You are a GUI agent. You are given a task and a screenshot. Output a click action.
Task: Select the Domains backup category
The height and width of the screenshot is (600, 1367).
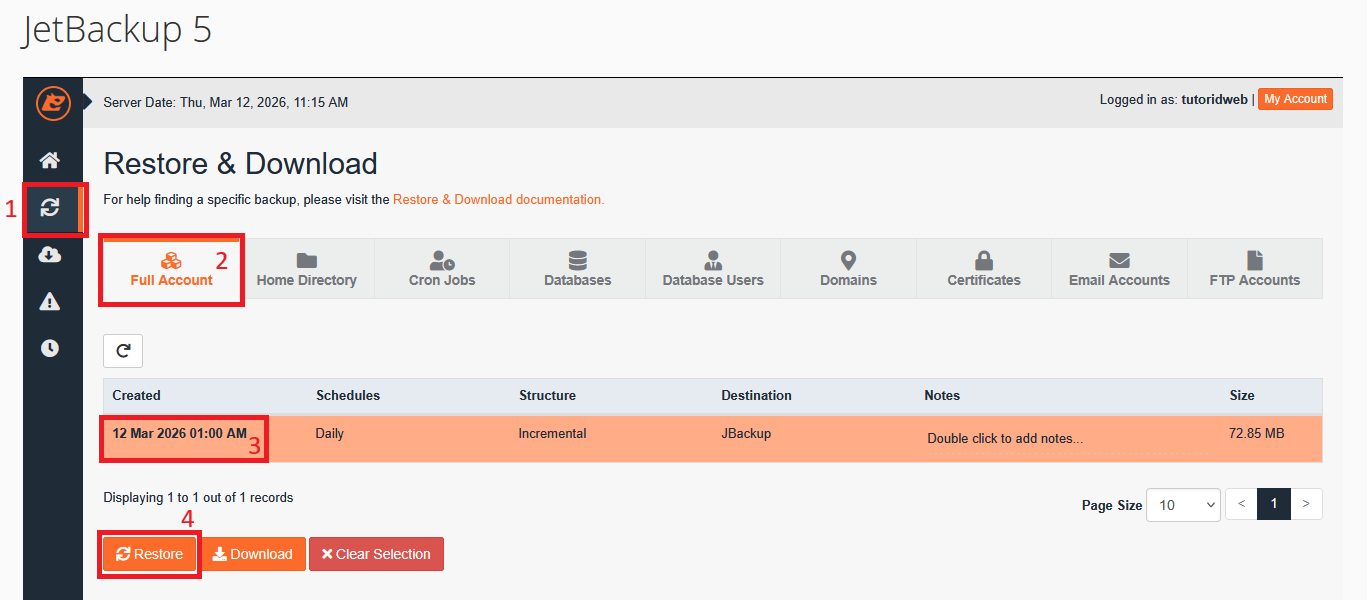pos(848,268)
